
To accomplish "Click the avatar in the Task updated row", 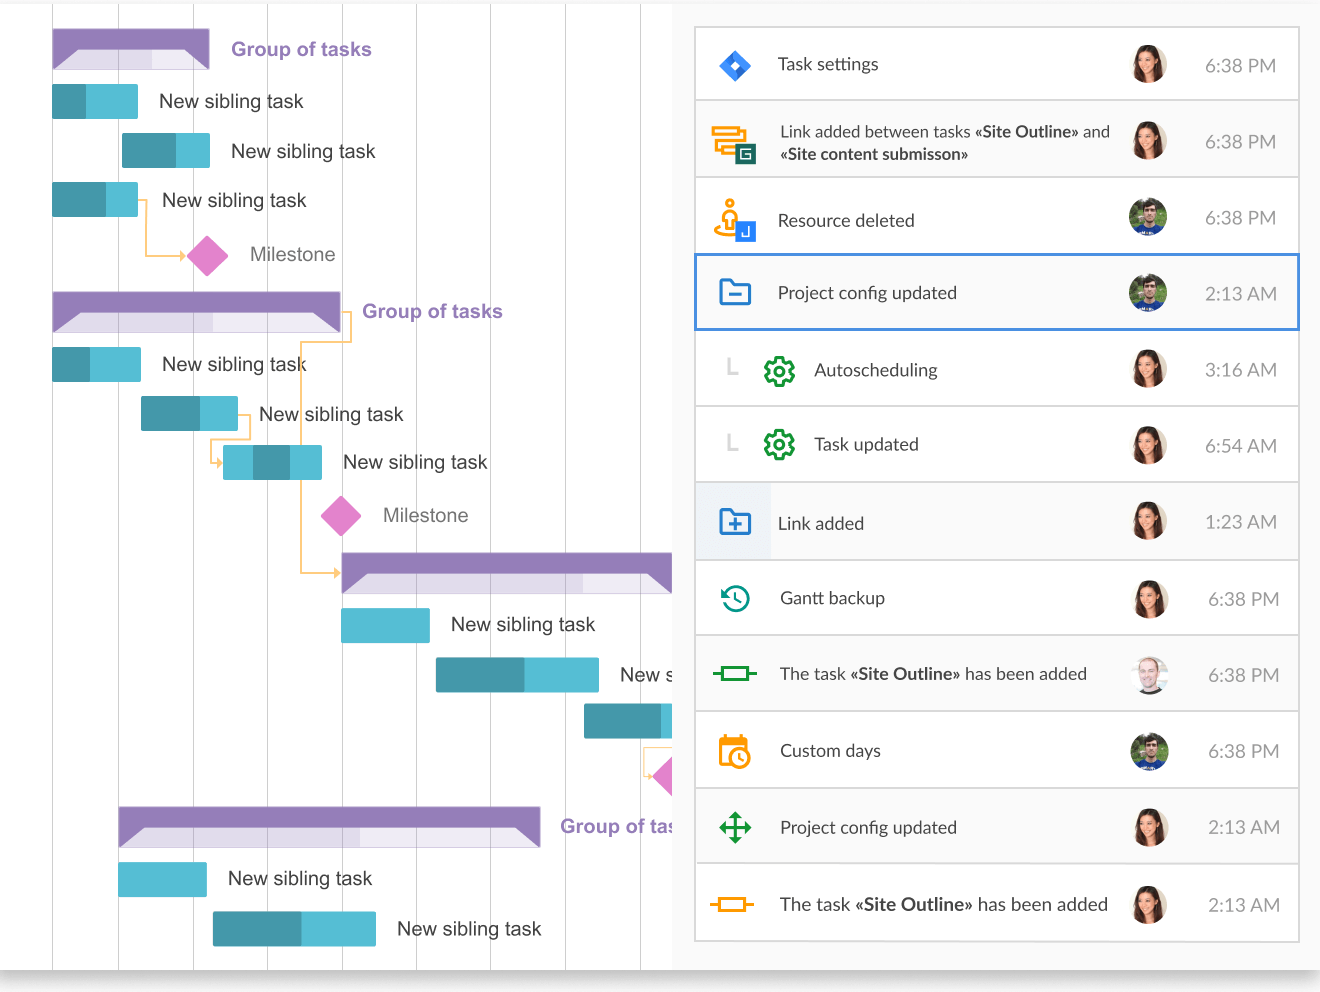I will pyautogui.click(x=1149, y=445).
